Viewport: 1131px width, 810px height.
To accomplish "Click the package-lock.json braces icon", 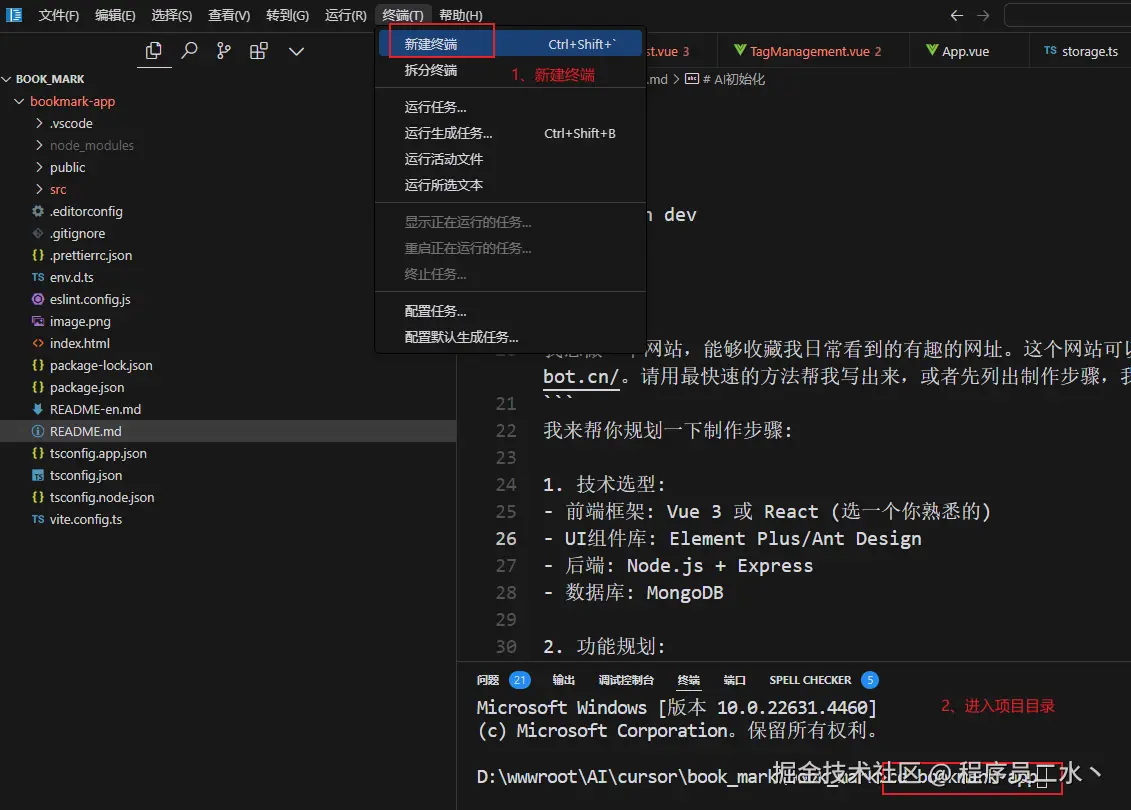I will coord(38,365).
